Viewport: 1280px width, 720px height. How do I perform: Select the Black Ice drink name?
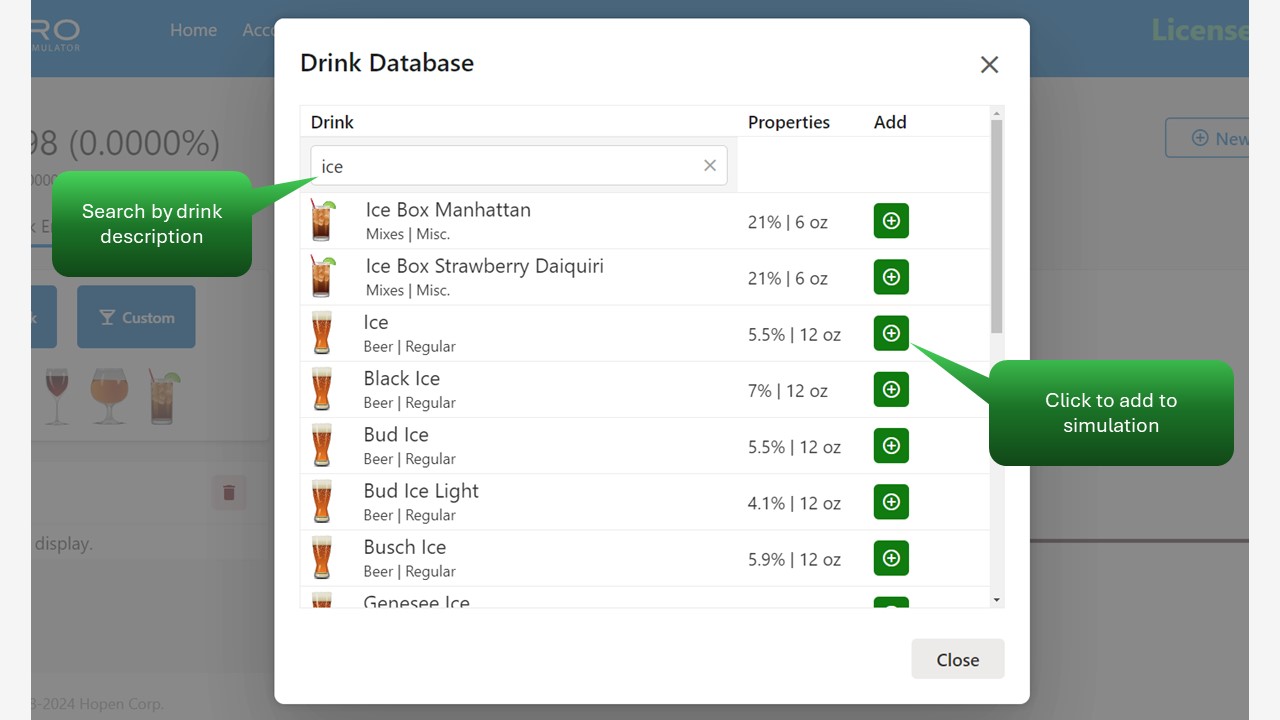401,378
